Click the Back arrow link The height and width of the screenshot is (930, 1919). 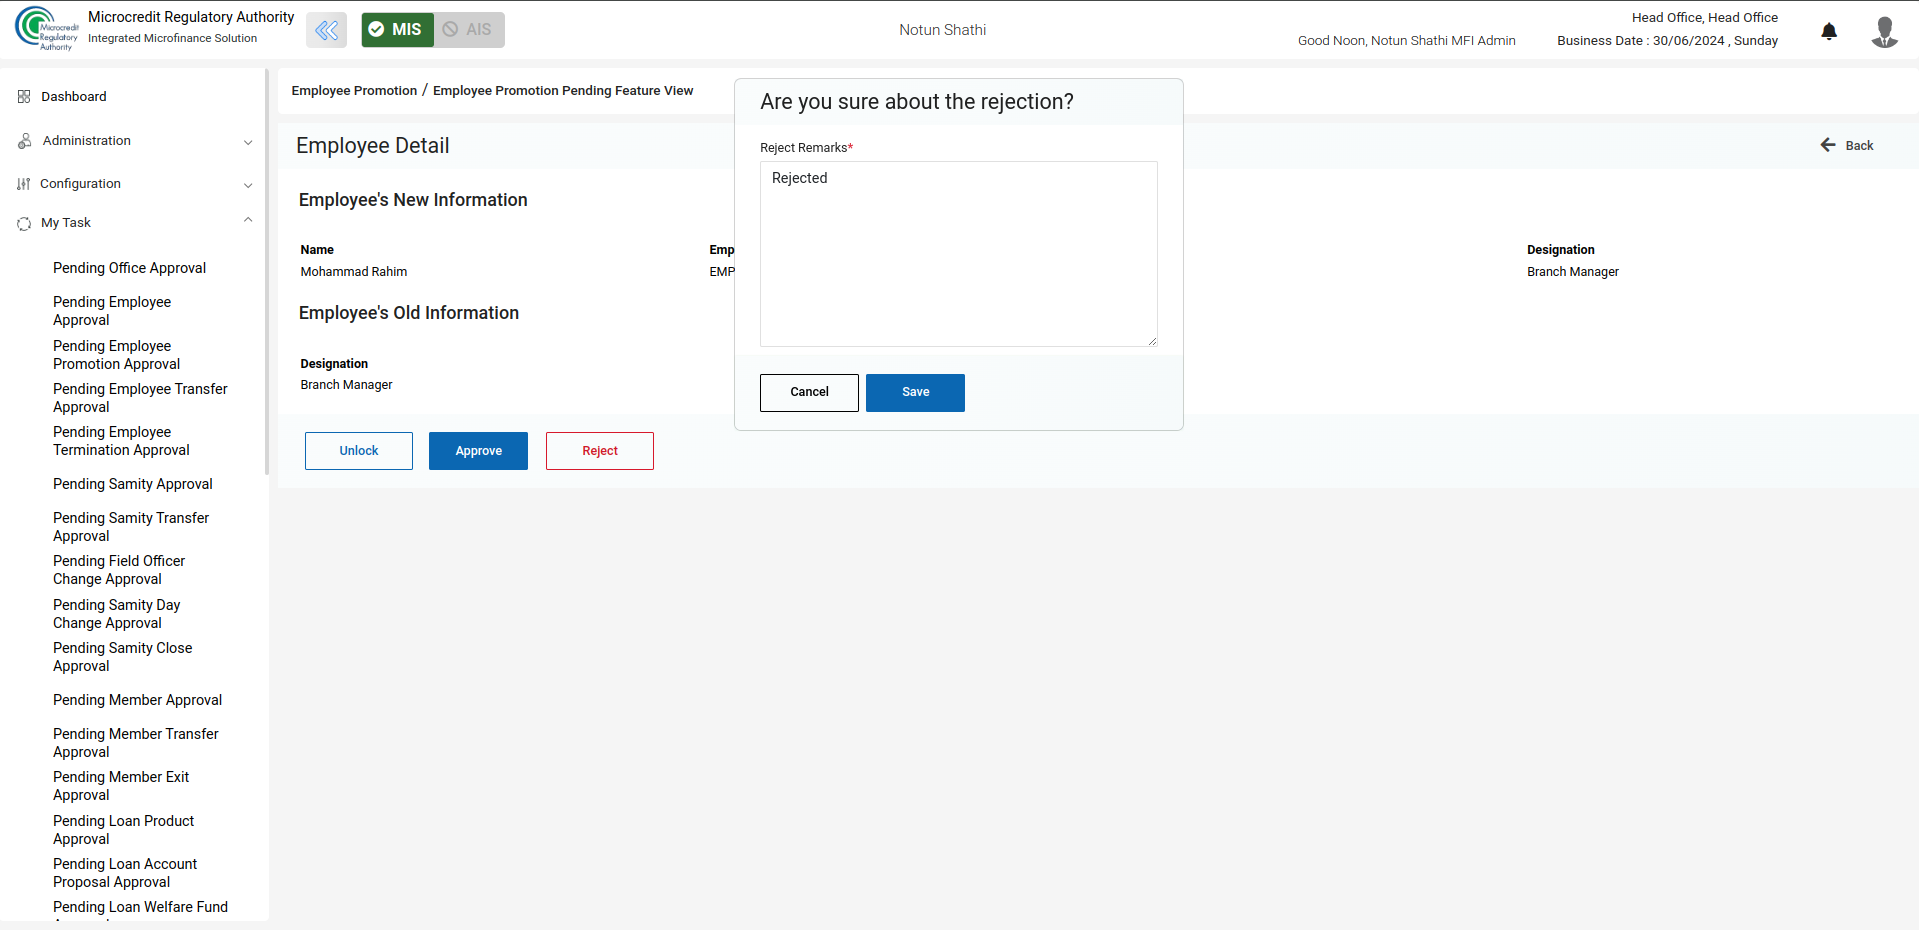point(1846,146)
